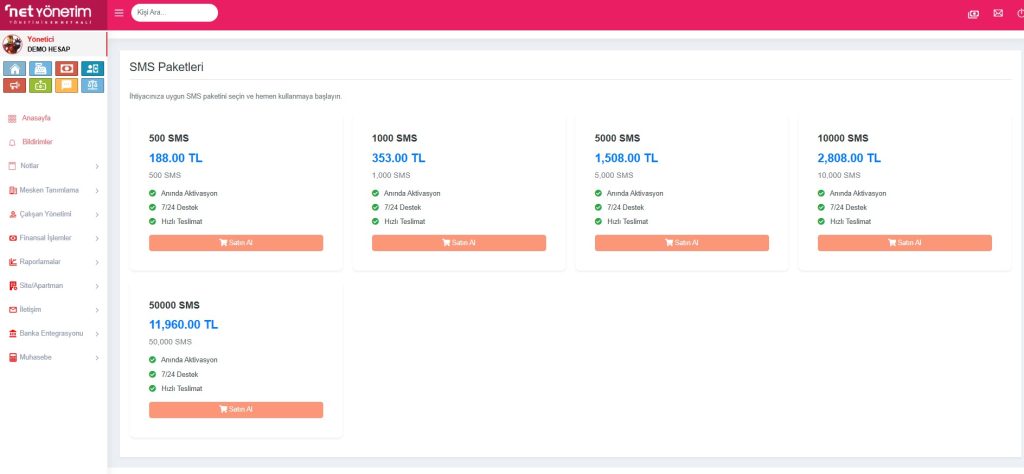Image resolution: width=1024 pixels, height=474 pixels.
Task: Toggle sidebar with the hamburger menu icon
Action: point(119,13)
